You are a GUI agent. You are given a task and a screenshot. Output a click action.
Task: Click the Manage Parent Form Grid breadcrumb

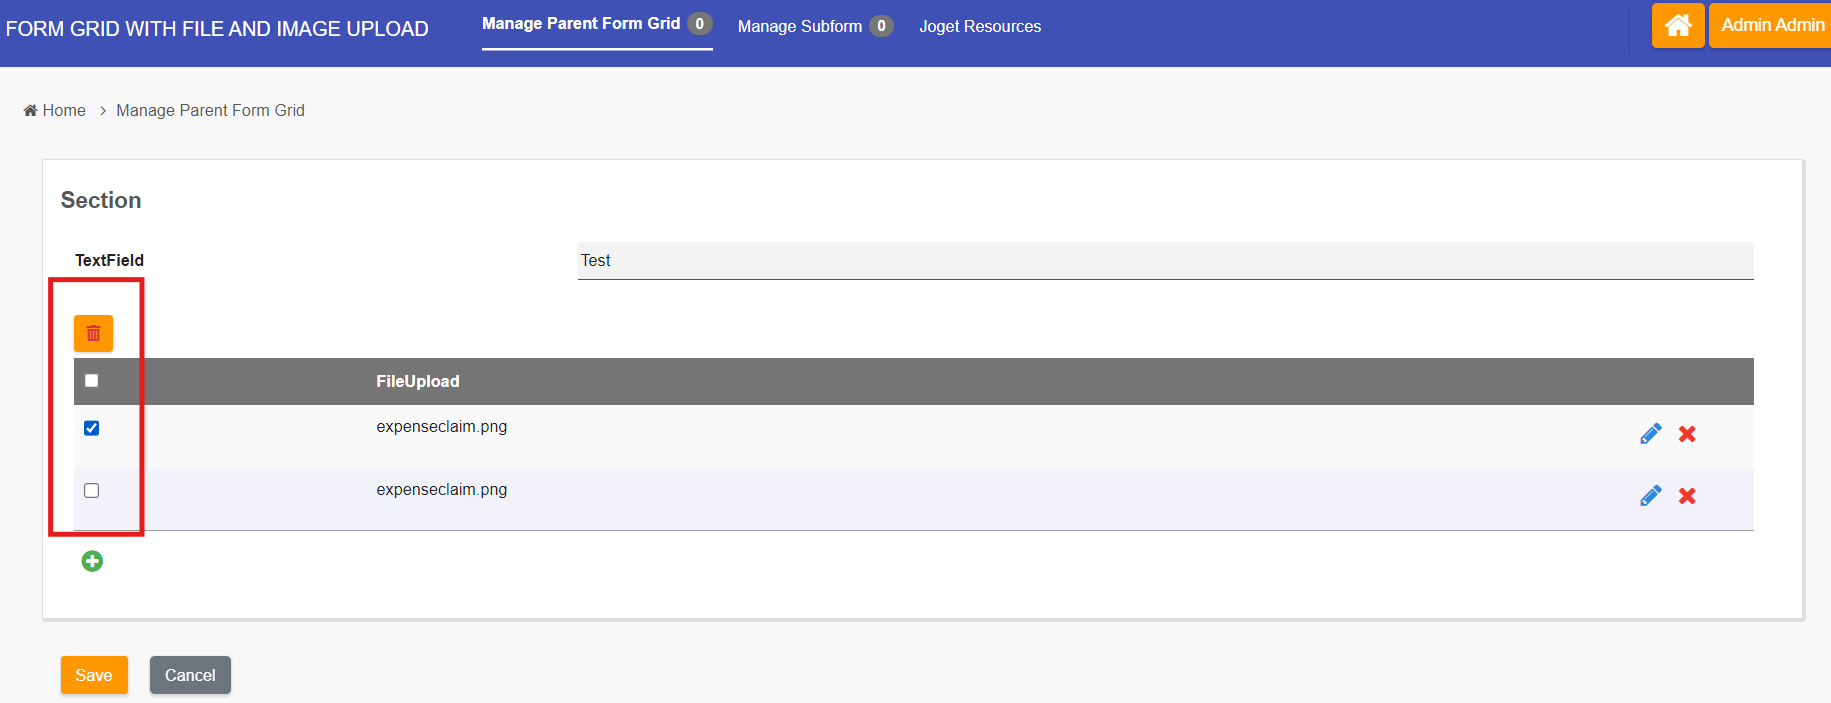pyautogui.click(x=210, y=110)
